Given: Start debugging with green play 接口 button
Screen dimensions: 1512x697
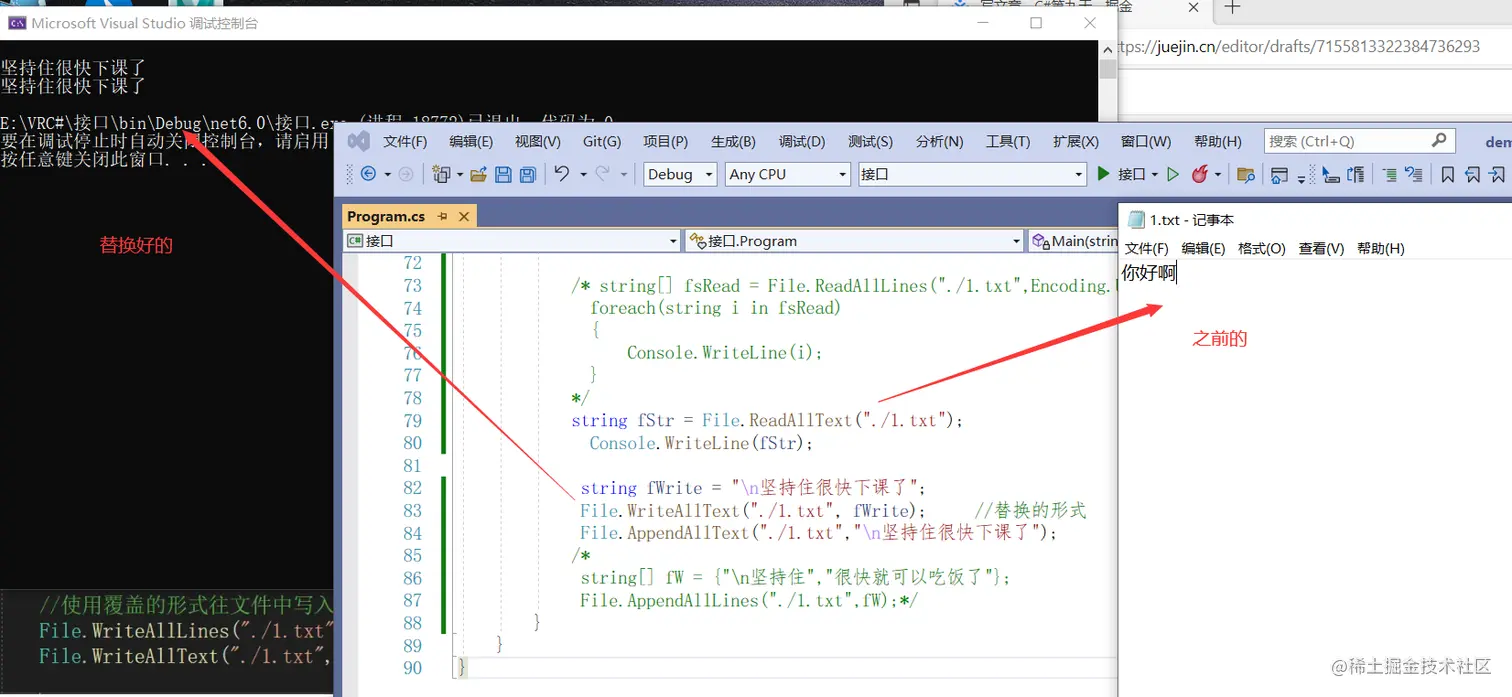Looking at the screenshot, I should [x=1121, y=174].
